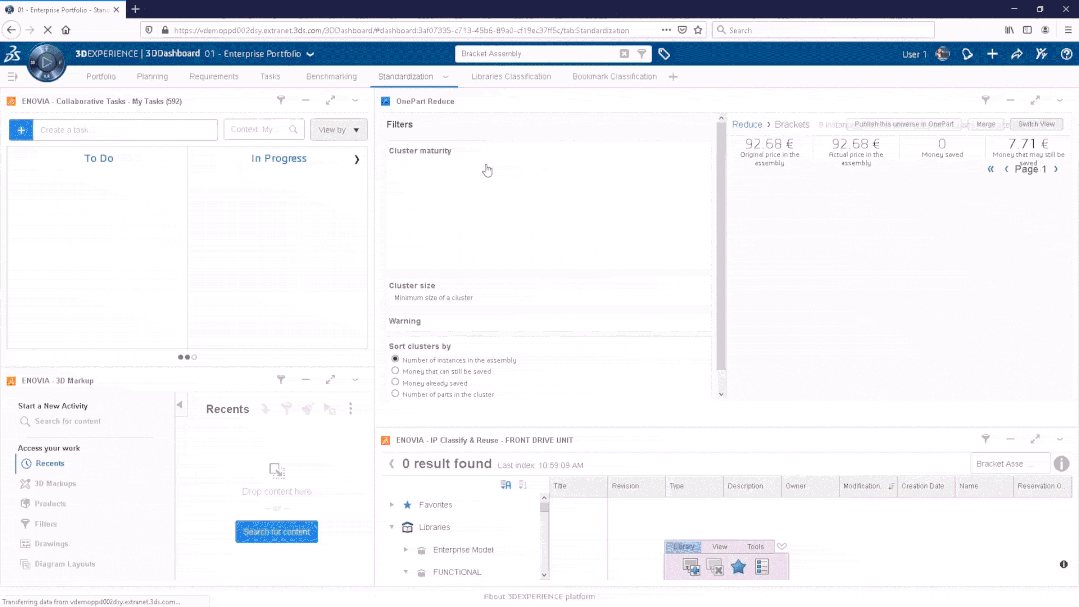Select Money already saved sort option
Screen dimensions: 1079x607
coord(395,382)
